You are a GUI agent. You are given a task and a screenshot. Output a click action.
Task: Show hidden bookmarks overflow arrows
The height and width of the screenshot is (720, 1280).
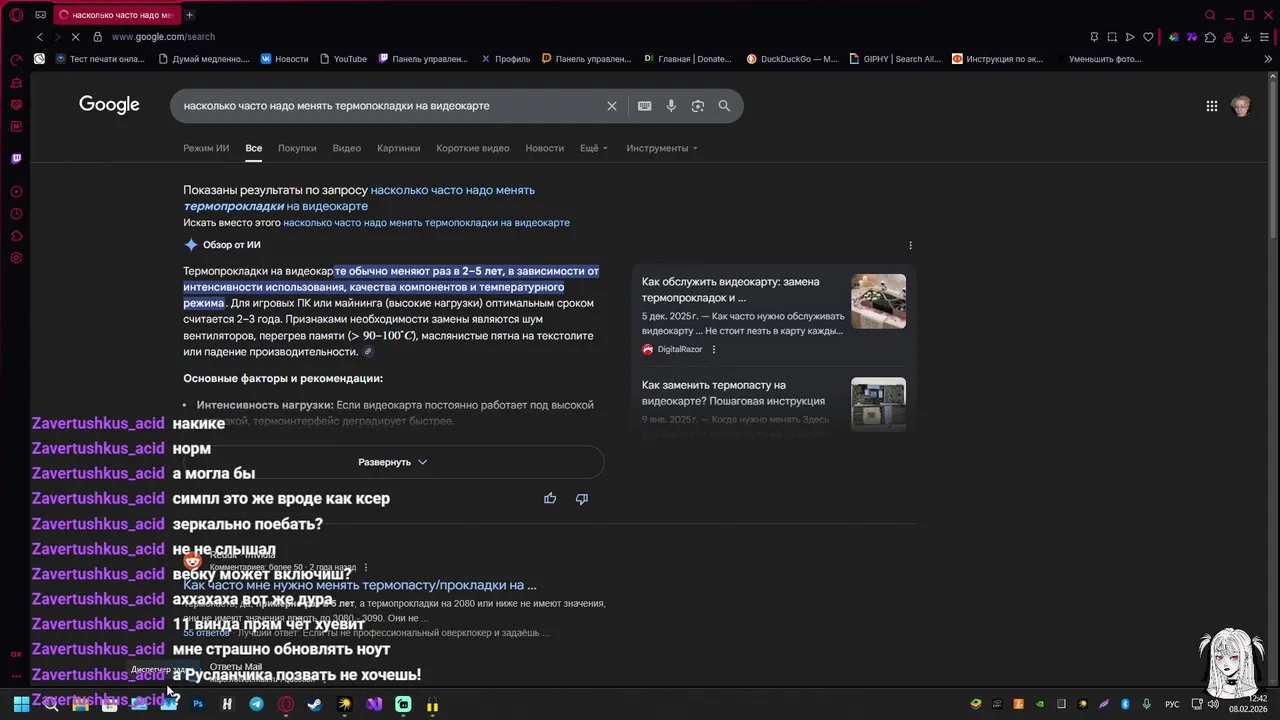[x=1269, y=59]
